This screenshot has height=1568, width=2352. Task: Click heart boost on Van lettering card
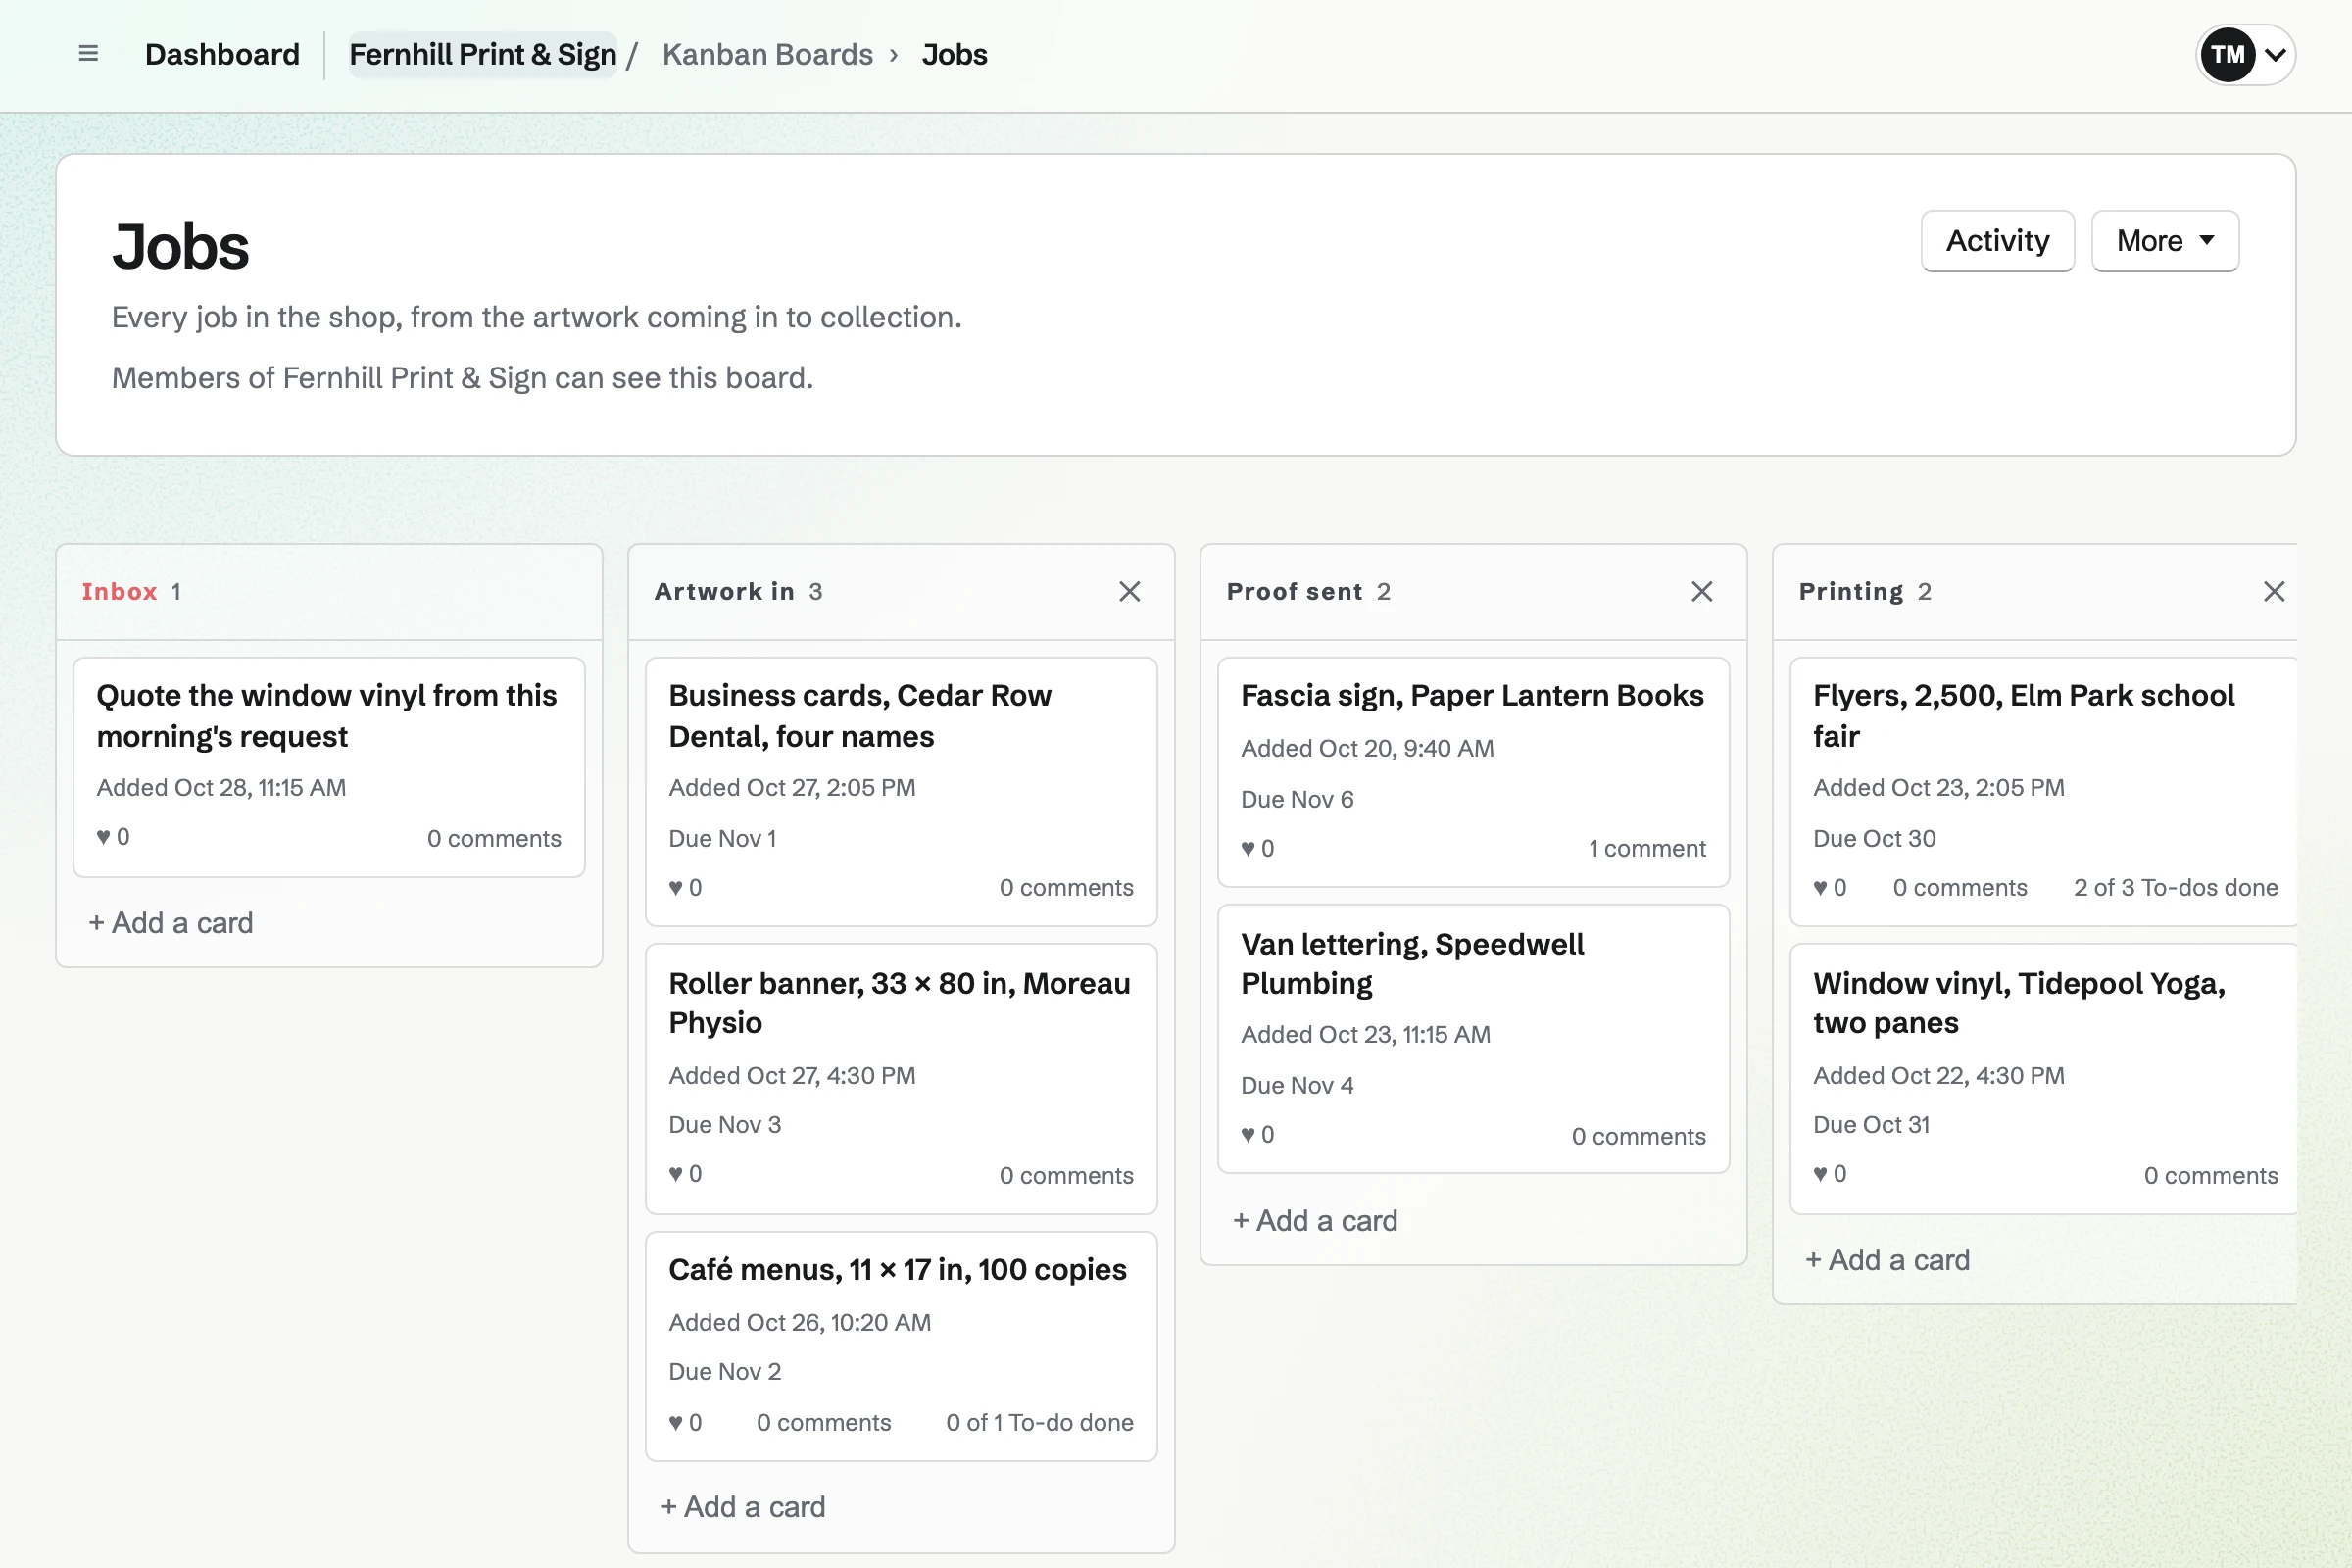[x=1257, y=1134]
